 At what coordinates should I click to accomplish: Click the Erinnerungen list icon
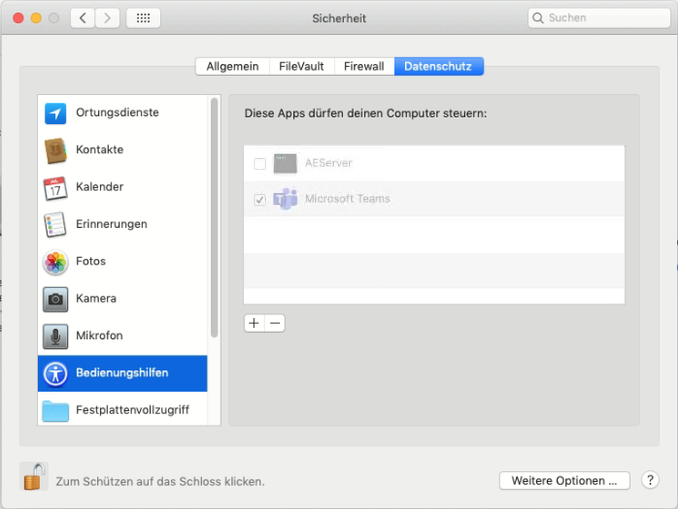[55, 224]
